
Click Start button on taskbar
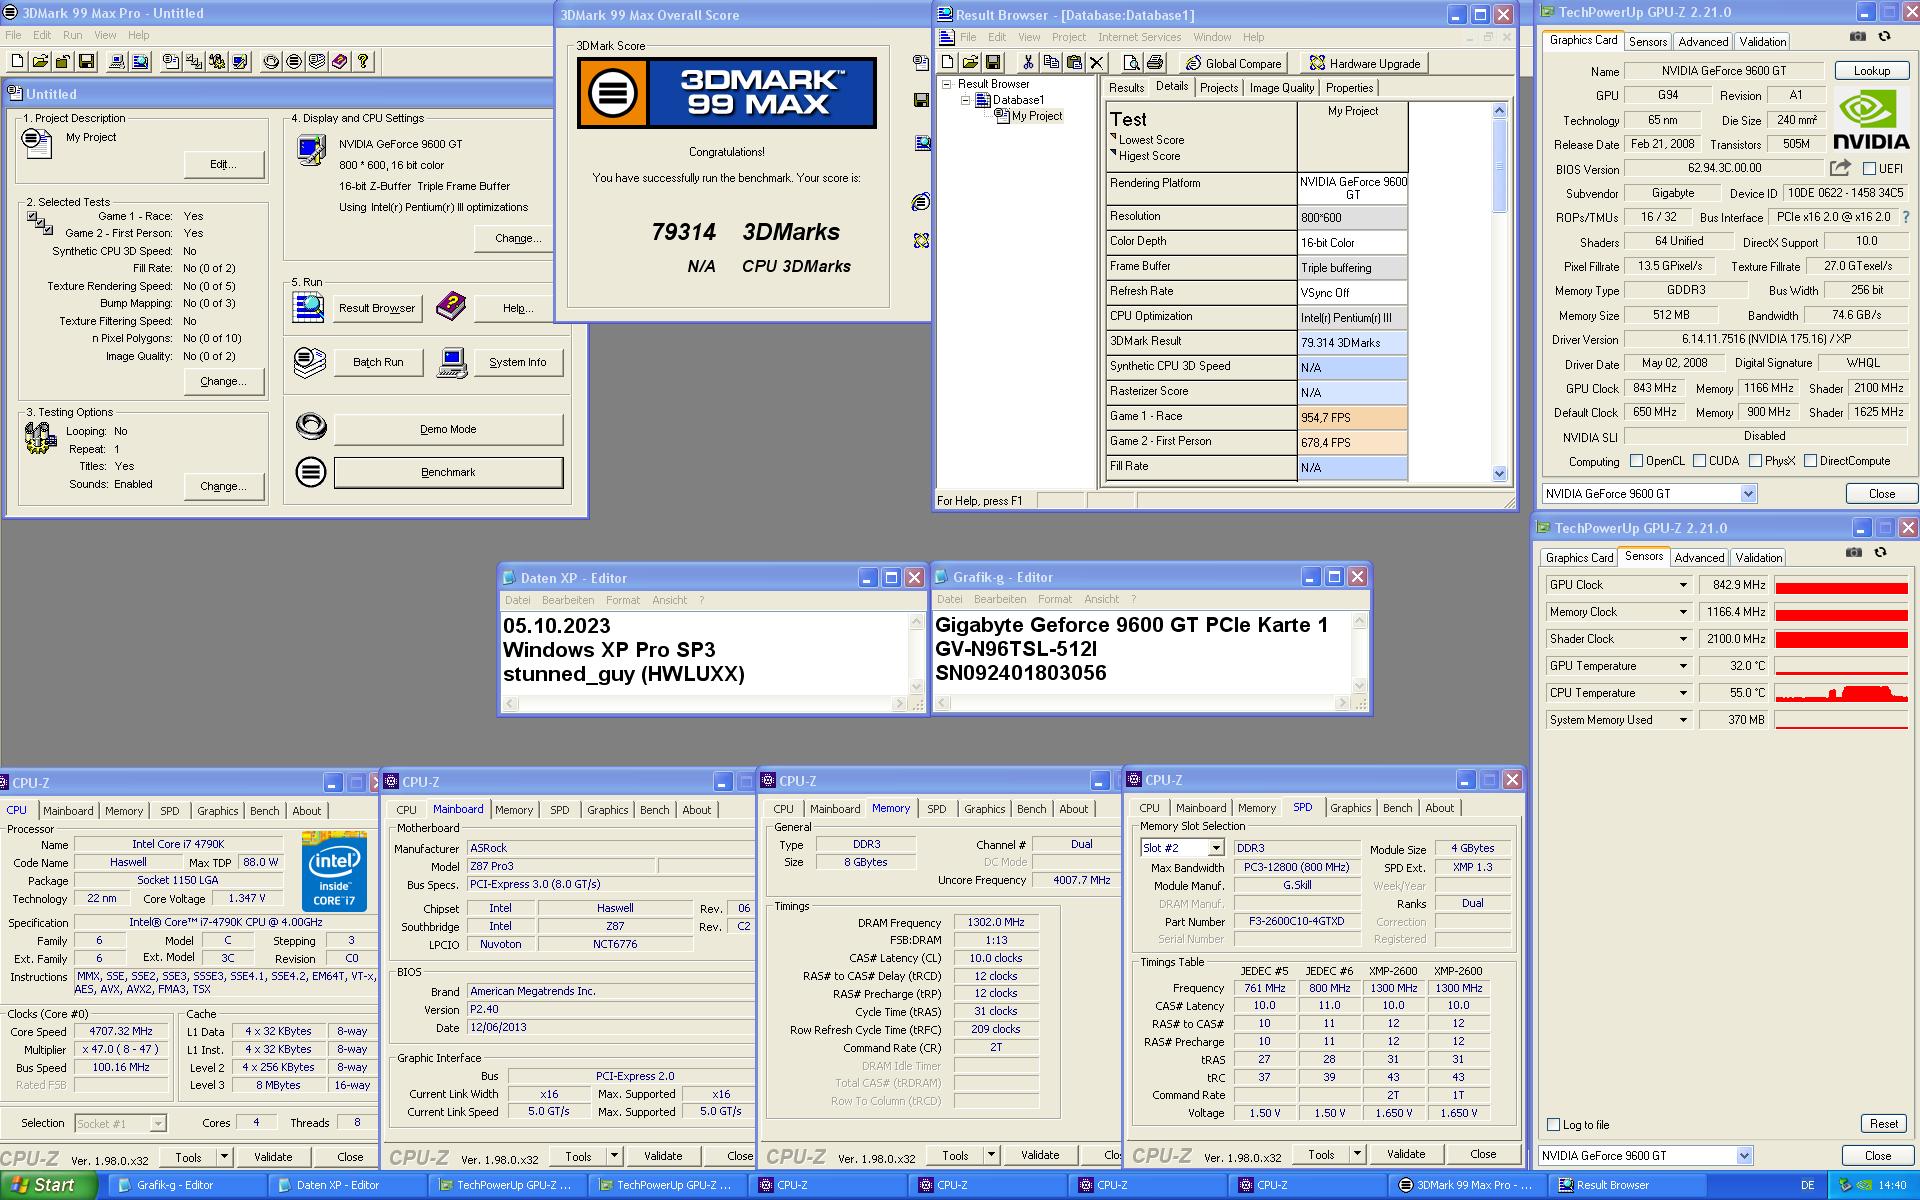click(x=48, y=1185)
